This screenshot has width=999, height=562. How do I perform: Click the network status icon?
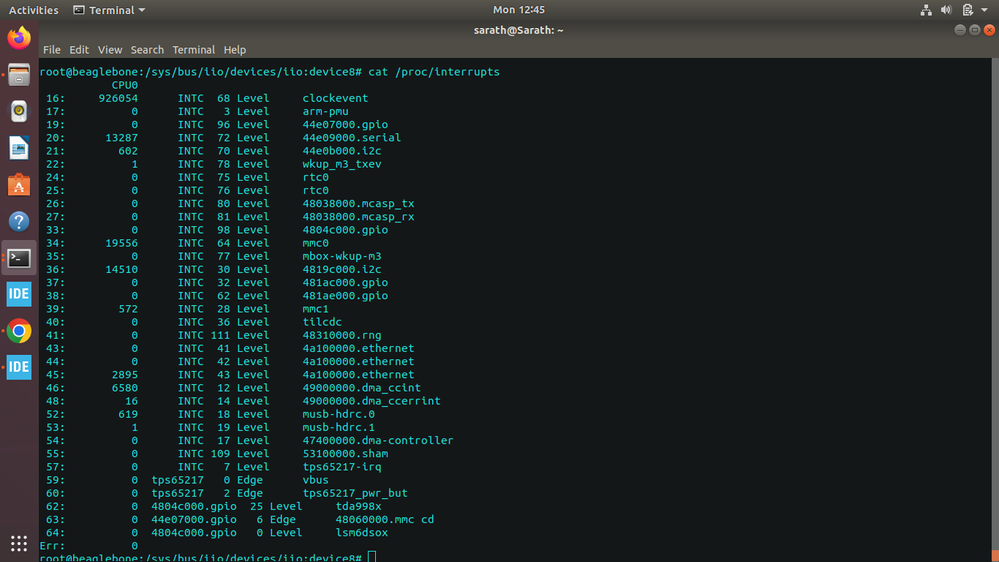click(926, 10)
